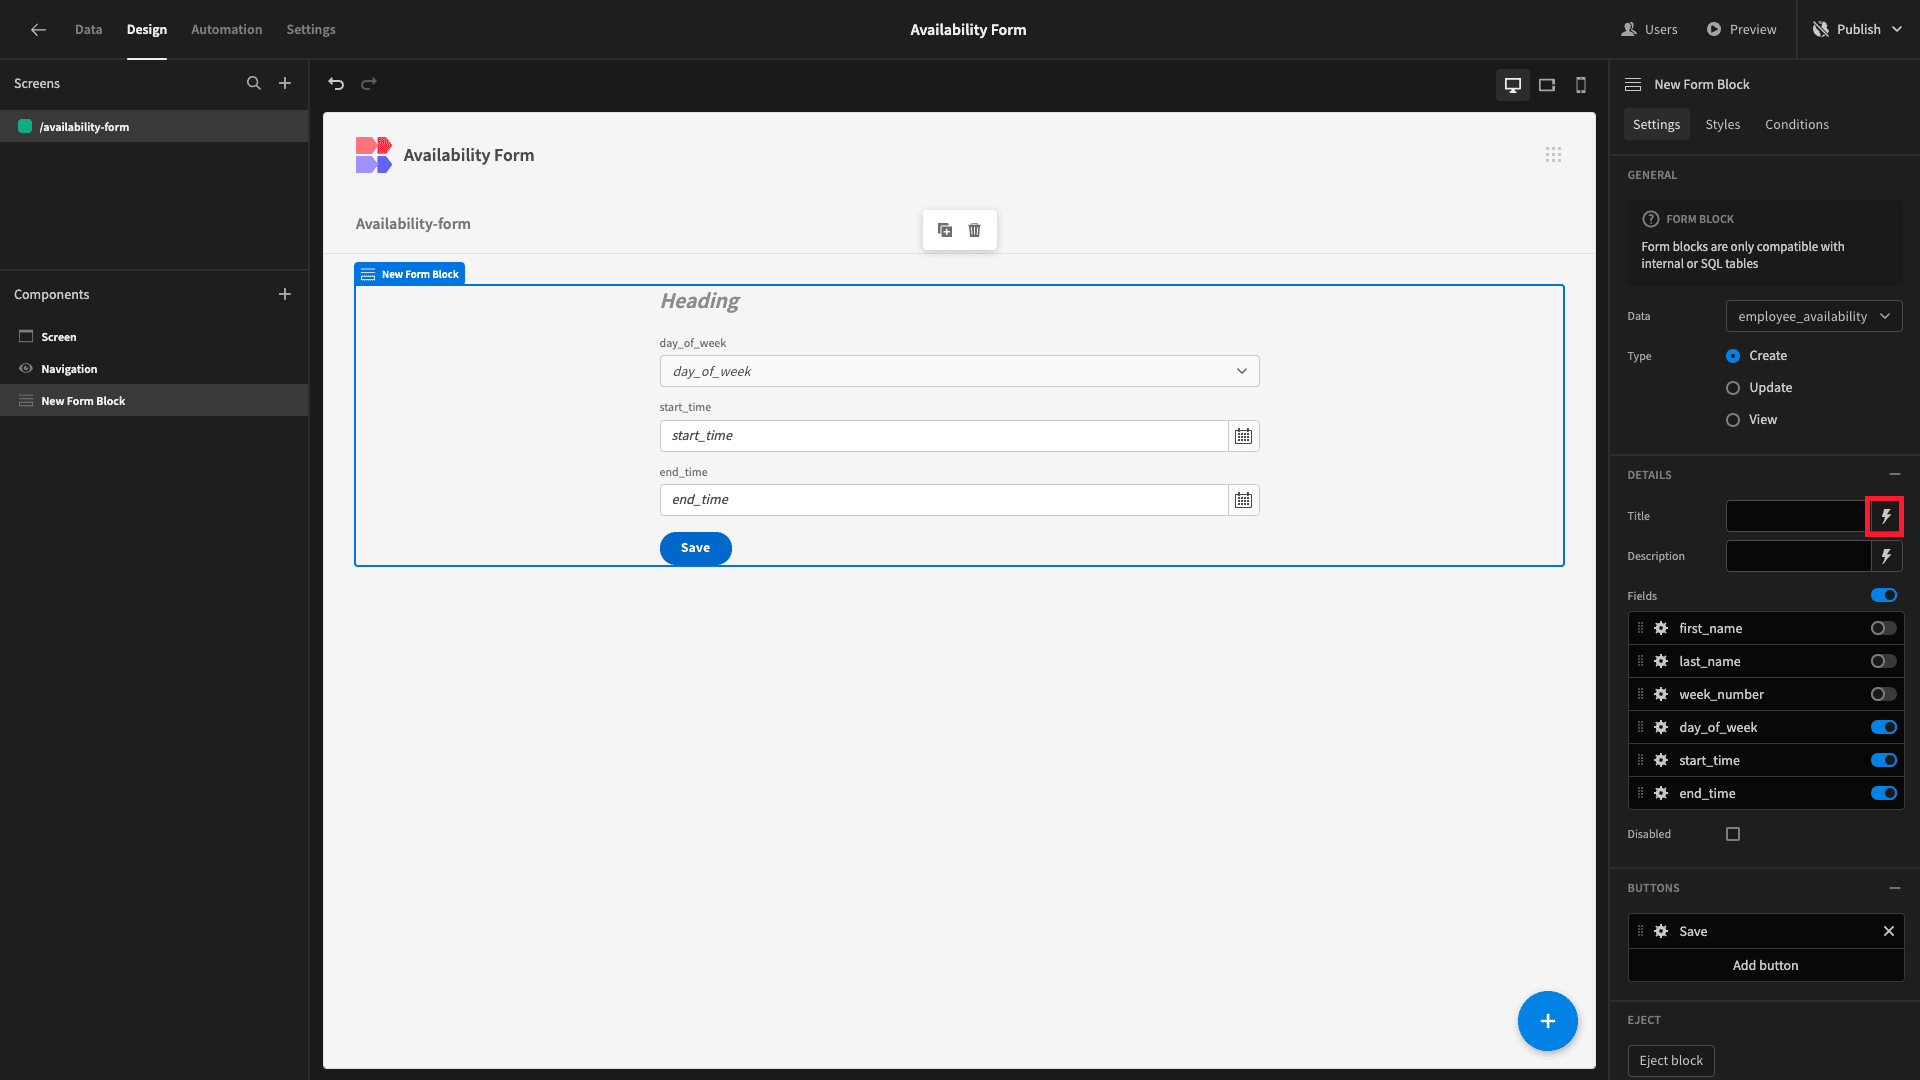Switch to the Styles tab
1920x1080 pixels.
click(1722, 124)
